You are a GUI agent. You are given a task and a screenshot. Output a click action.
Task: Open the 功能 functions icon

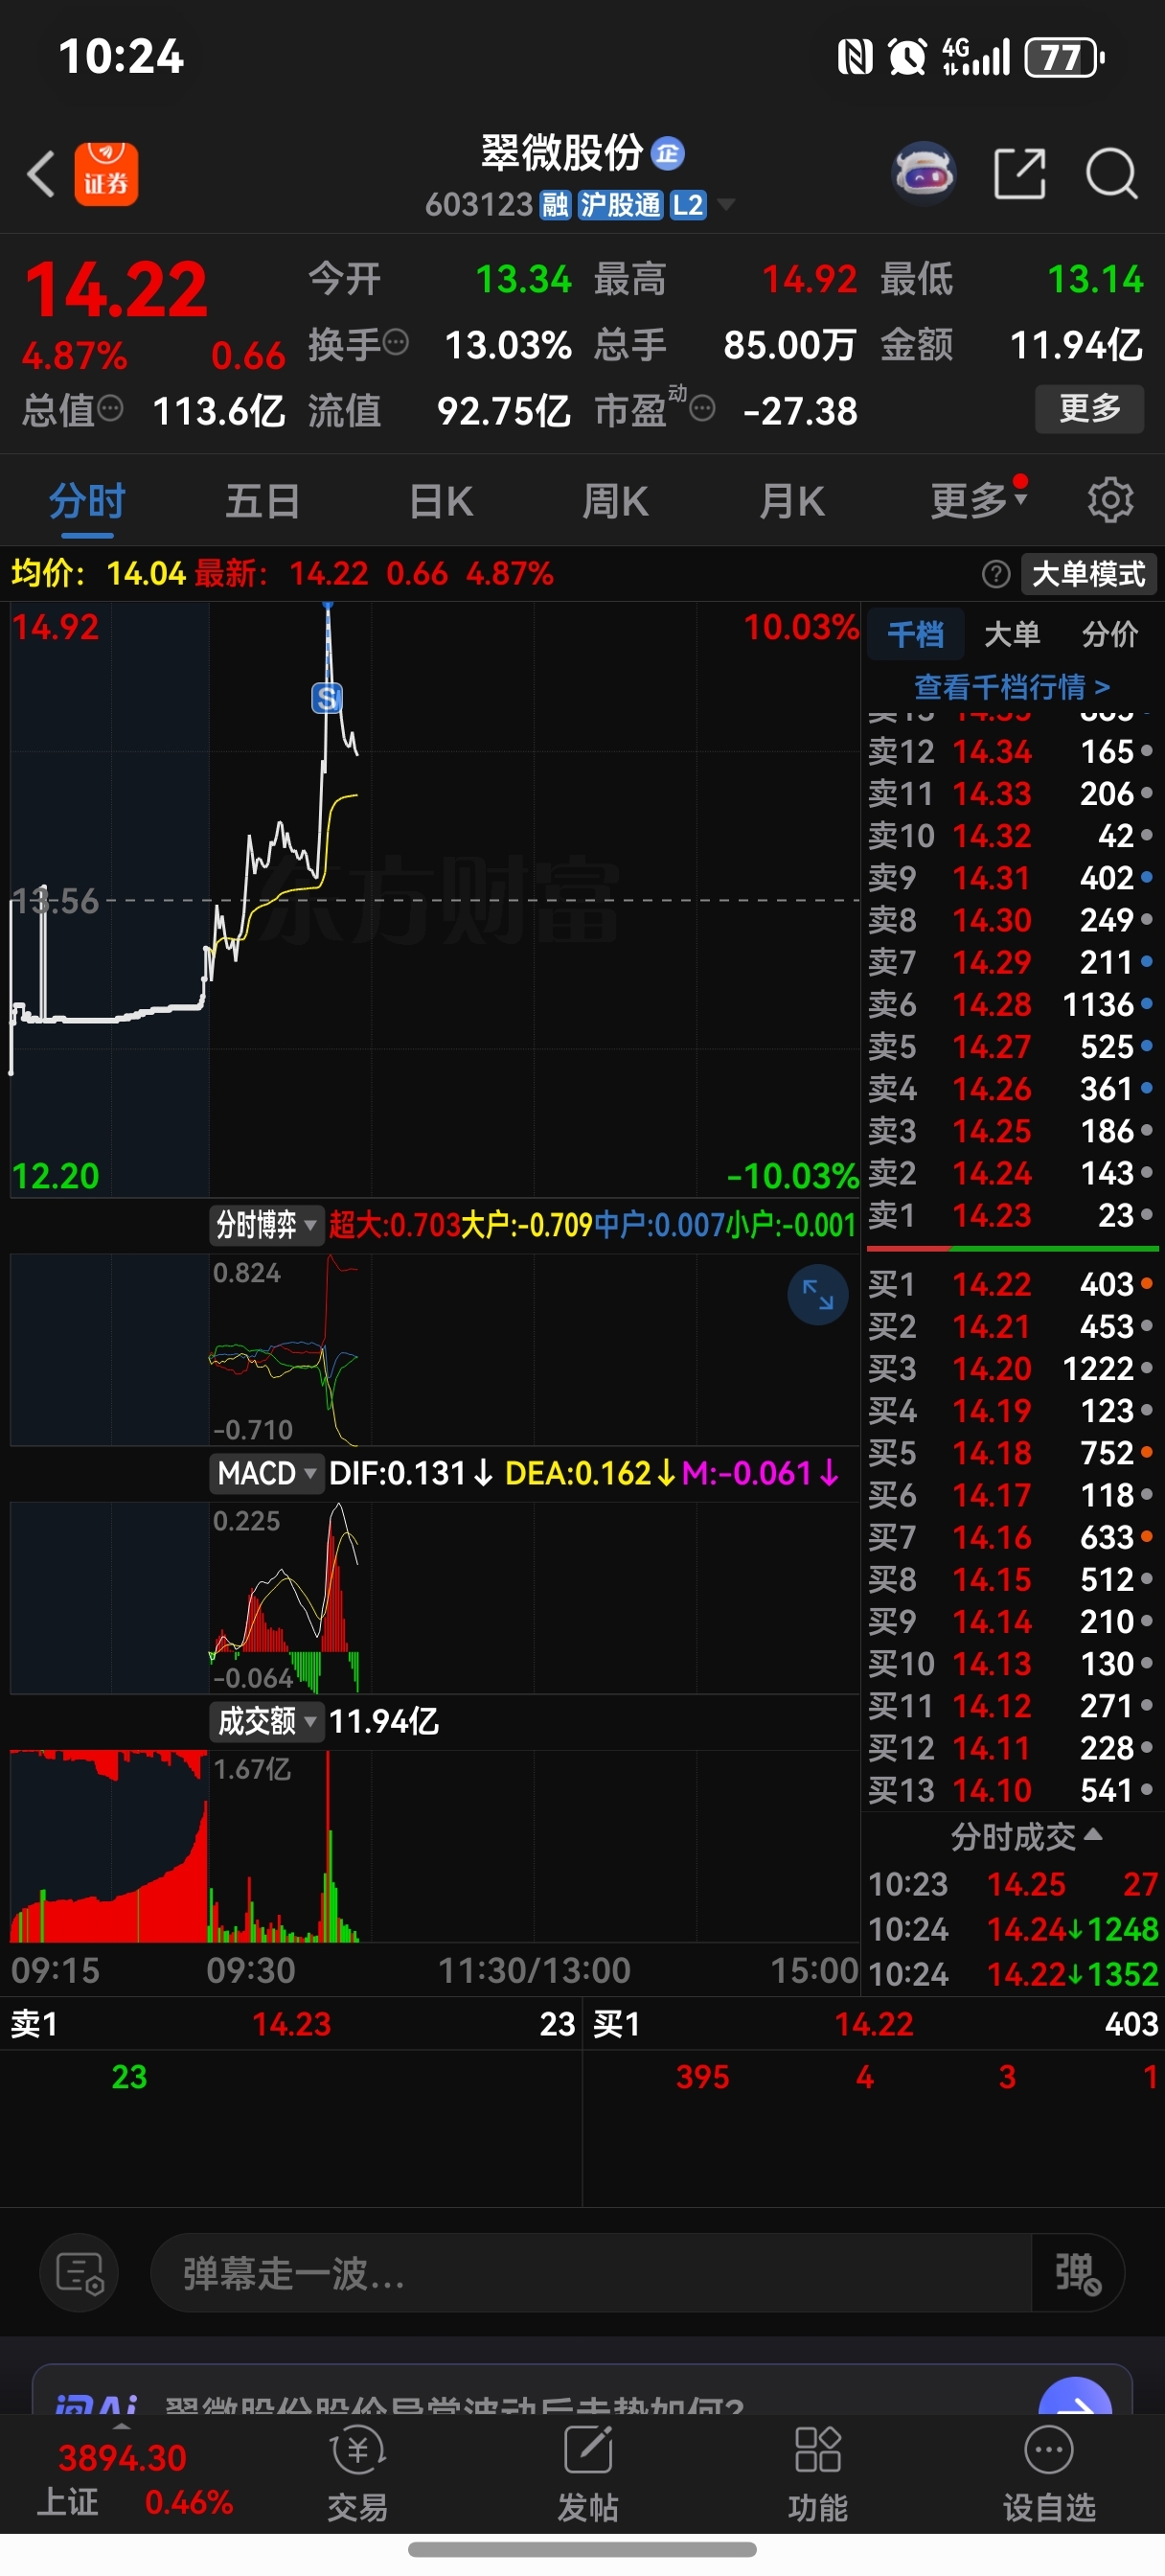[817, 2473]
